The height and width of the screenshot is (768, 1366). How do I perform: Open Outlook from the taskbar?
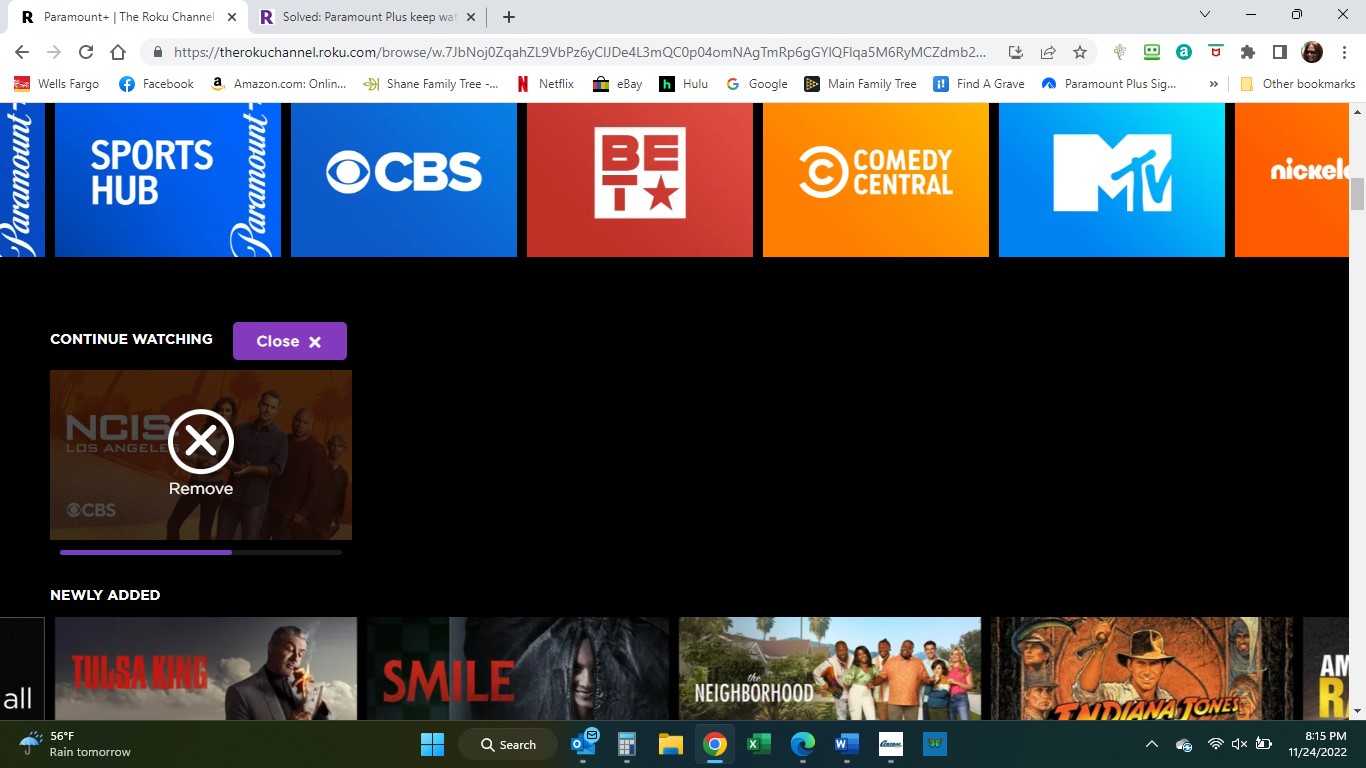(x=583, y=744)
